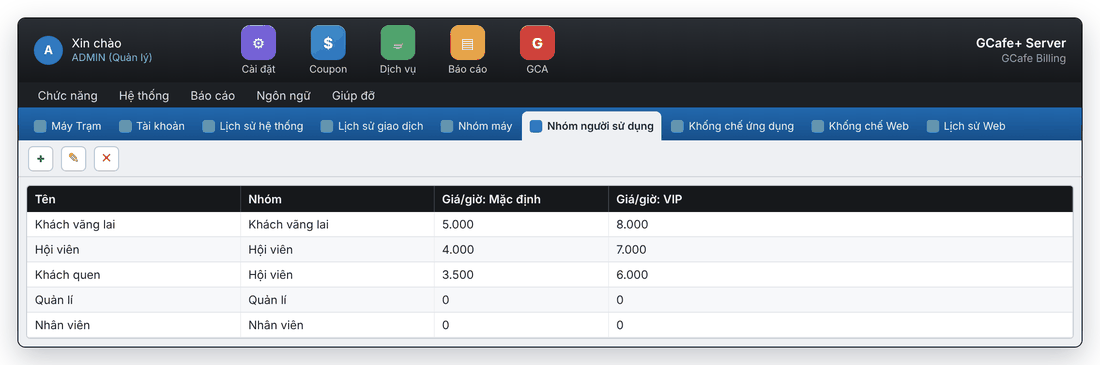1100x365 pixels.
Task: Click icon on Lịch sử hệ thống tab
Action: pos(208,126)
